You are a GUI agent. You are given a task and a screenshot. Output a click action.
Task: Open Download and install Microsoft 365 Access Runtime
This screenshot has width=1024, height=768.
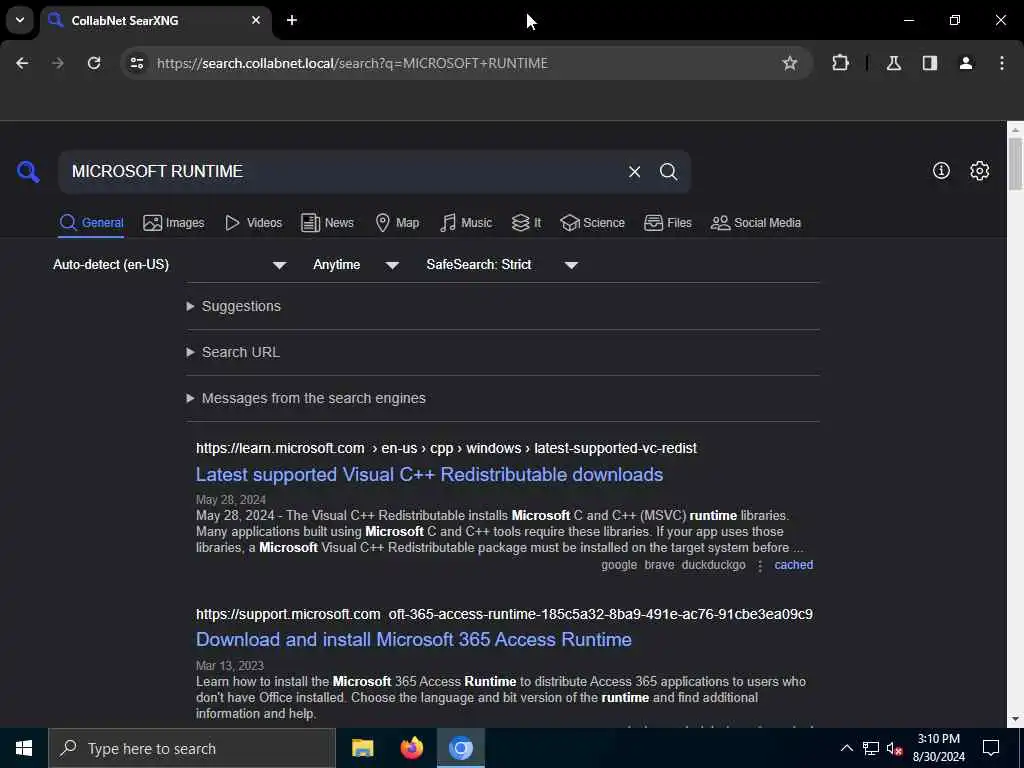click(413, 639)
